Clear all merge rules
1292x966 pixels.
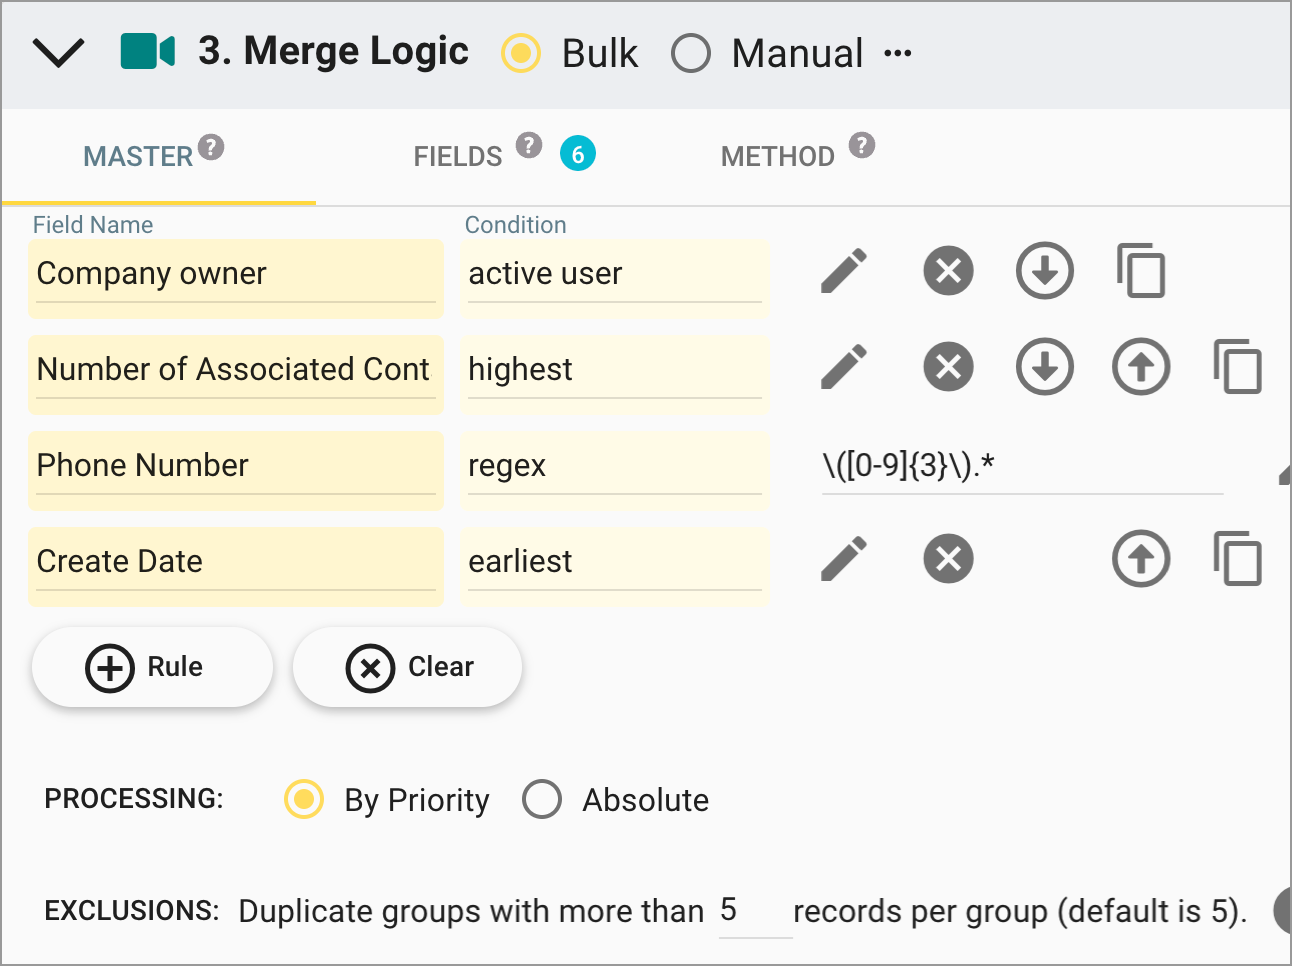[407, 667]
